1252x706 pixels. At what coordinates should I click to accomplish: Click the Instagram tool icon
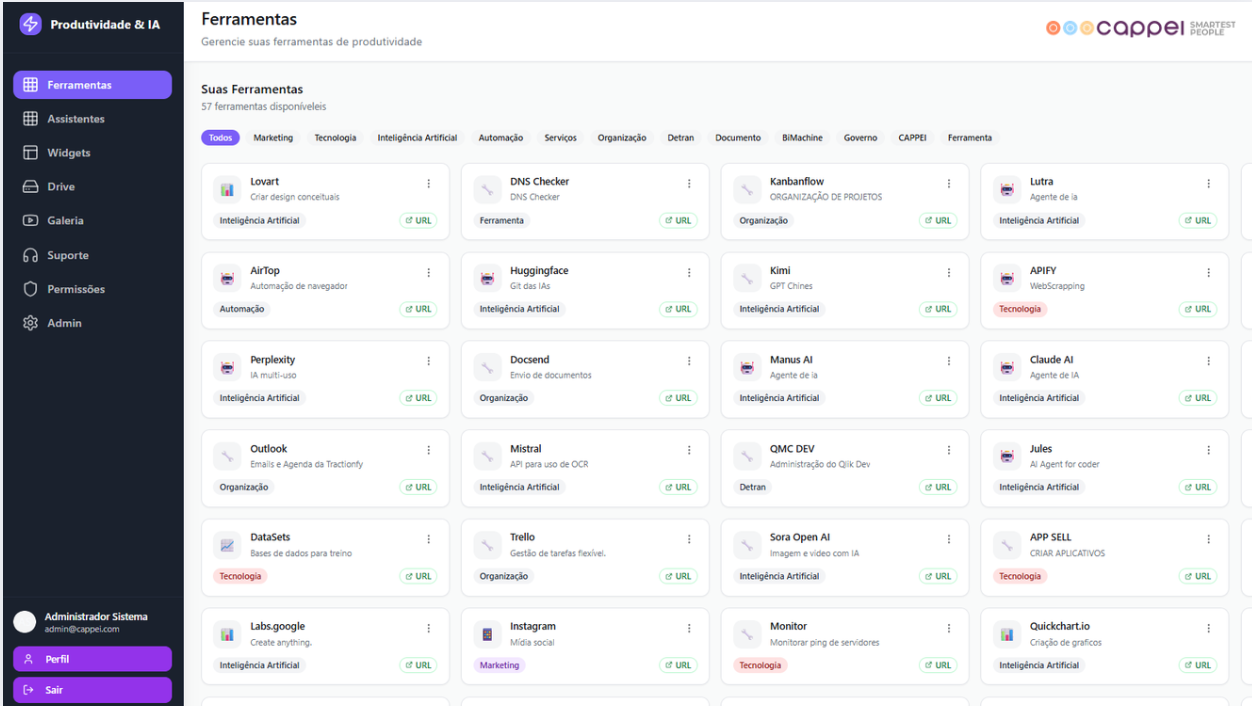[x=487, y=634]
